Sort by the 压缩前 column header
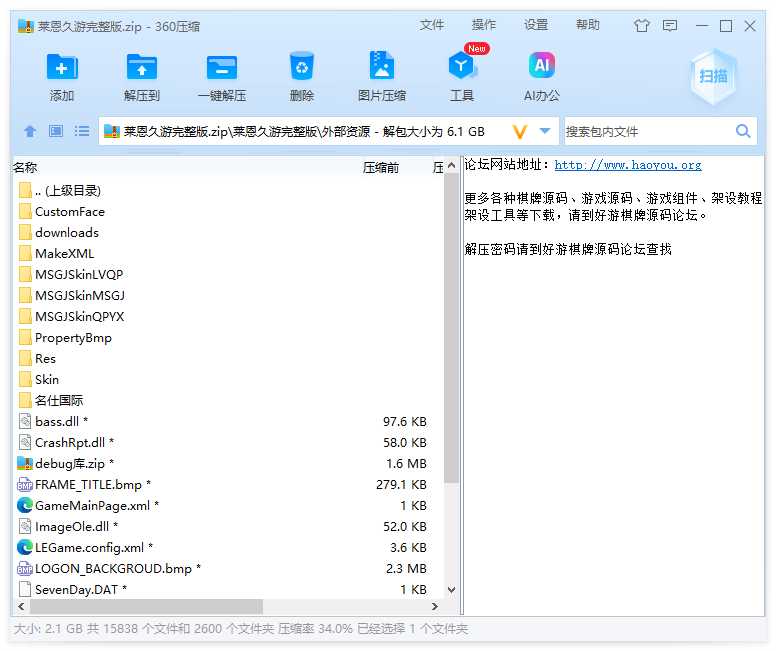This screenshot has height=651, width=776. point(381,167)
